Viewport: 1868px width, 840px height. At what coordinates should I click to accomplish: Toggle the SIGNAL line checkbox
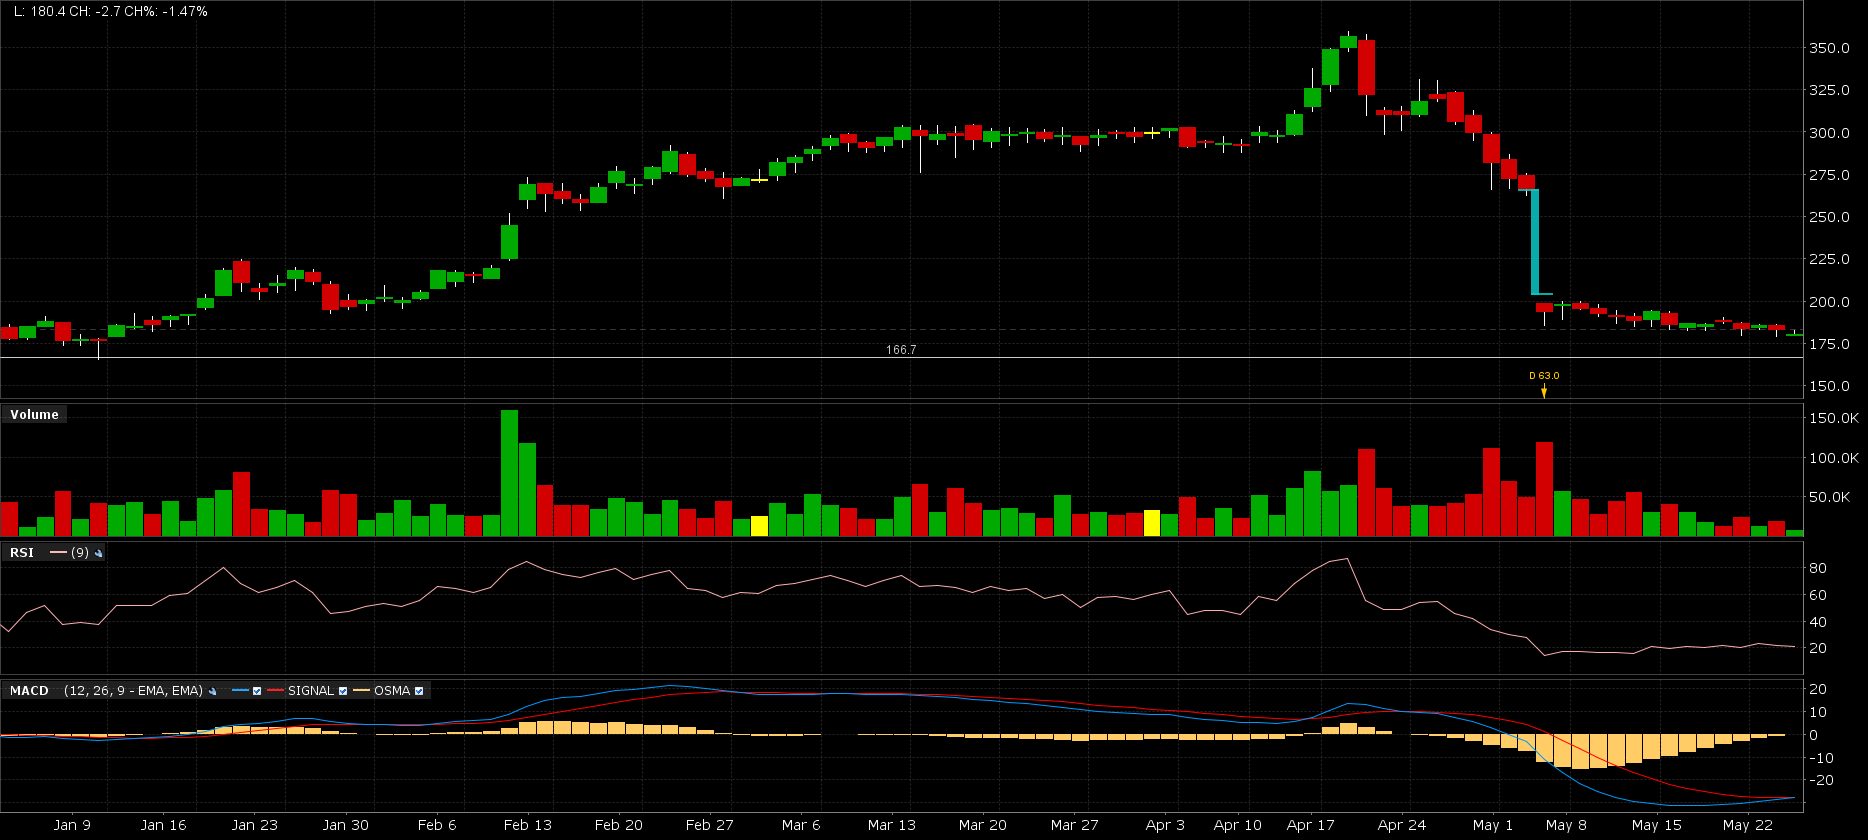pos(343,691)
